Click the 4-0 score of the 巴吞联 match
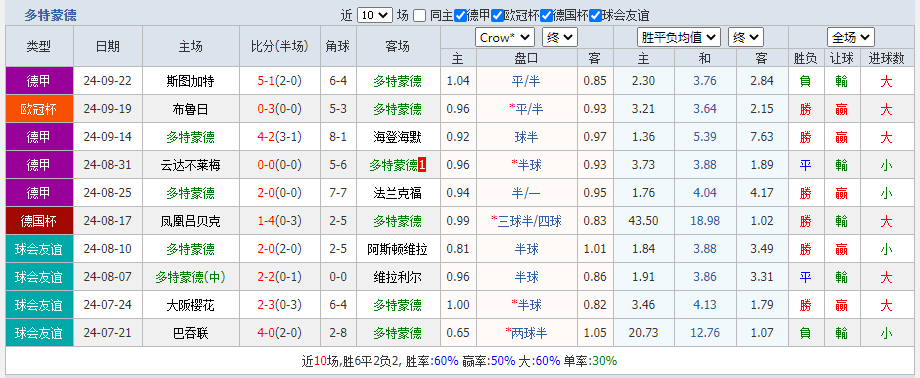Image resolution: width=920 pixels, height=378 pixels. (x=266, y=333)
